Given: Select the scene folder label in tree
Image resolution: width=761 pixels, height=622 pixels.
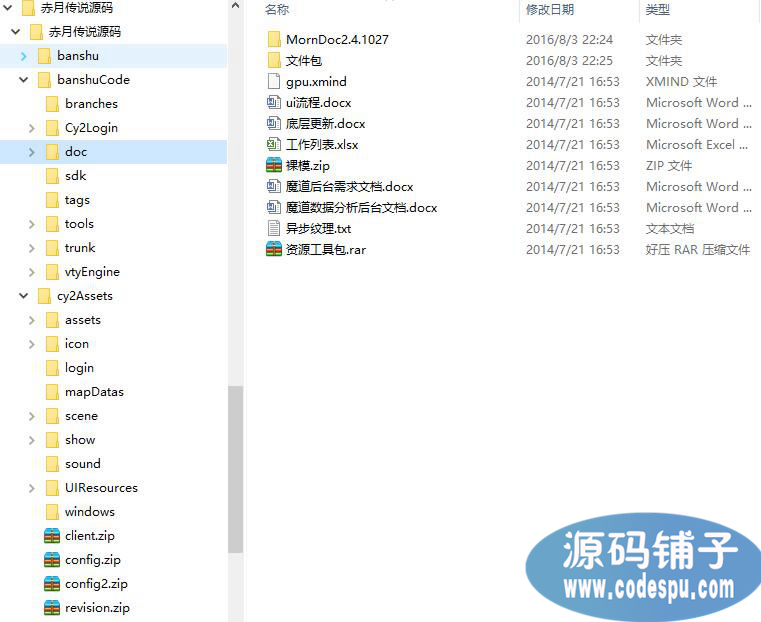Looking at the screenshot, I should [x=82, y=416].
